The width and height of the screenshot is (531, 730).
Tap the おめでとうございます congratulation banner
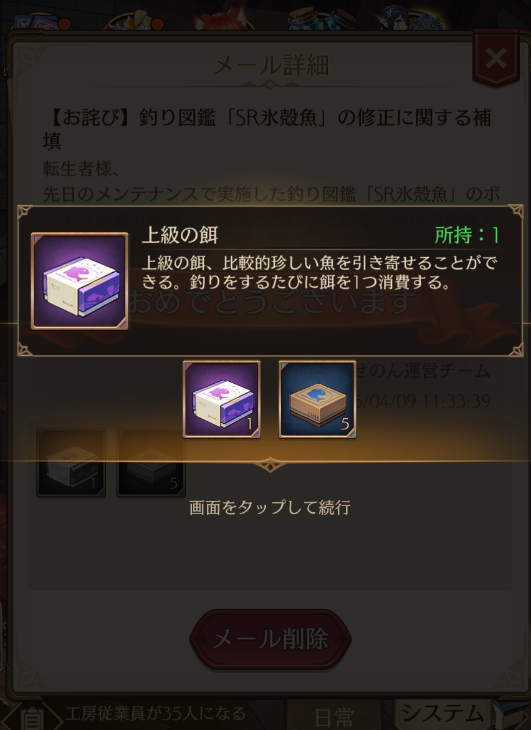click(270, 302)
